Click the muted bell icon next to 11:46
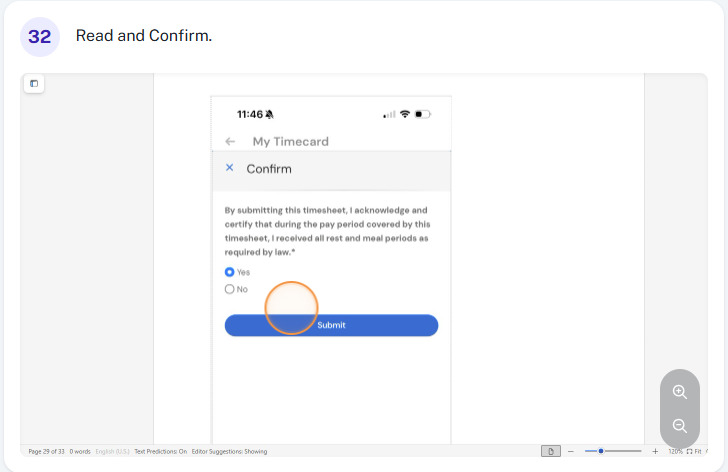Screen dimensions: 728x472 269,114
